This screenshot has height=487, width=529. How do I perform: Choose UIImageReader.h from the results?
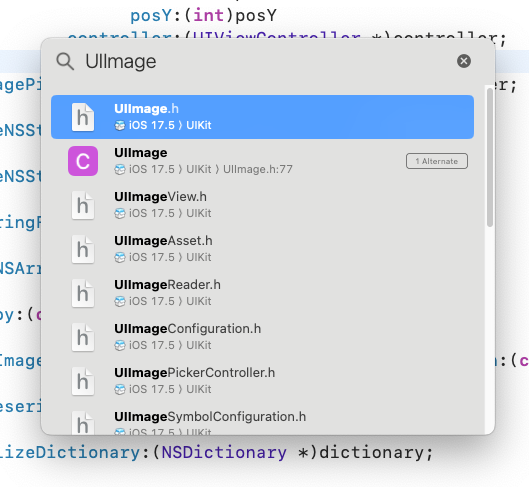tap(262, 293)
